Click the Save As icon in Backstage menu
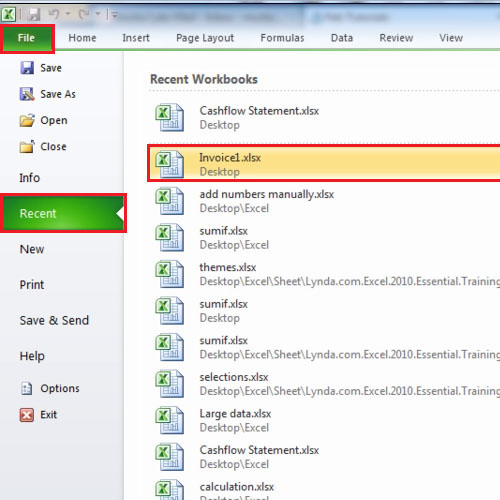The image size is (500, 500). pyautogui.click(x=27, y=94)
